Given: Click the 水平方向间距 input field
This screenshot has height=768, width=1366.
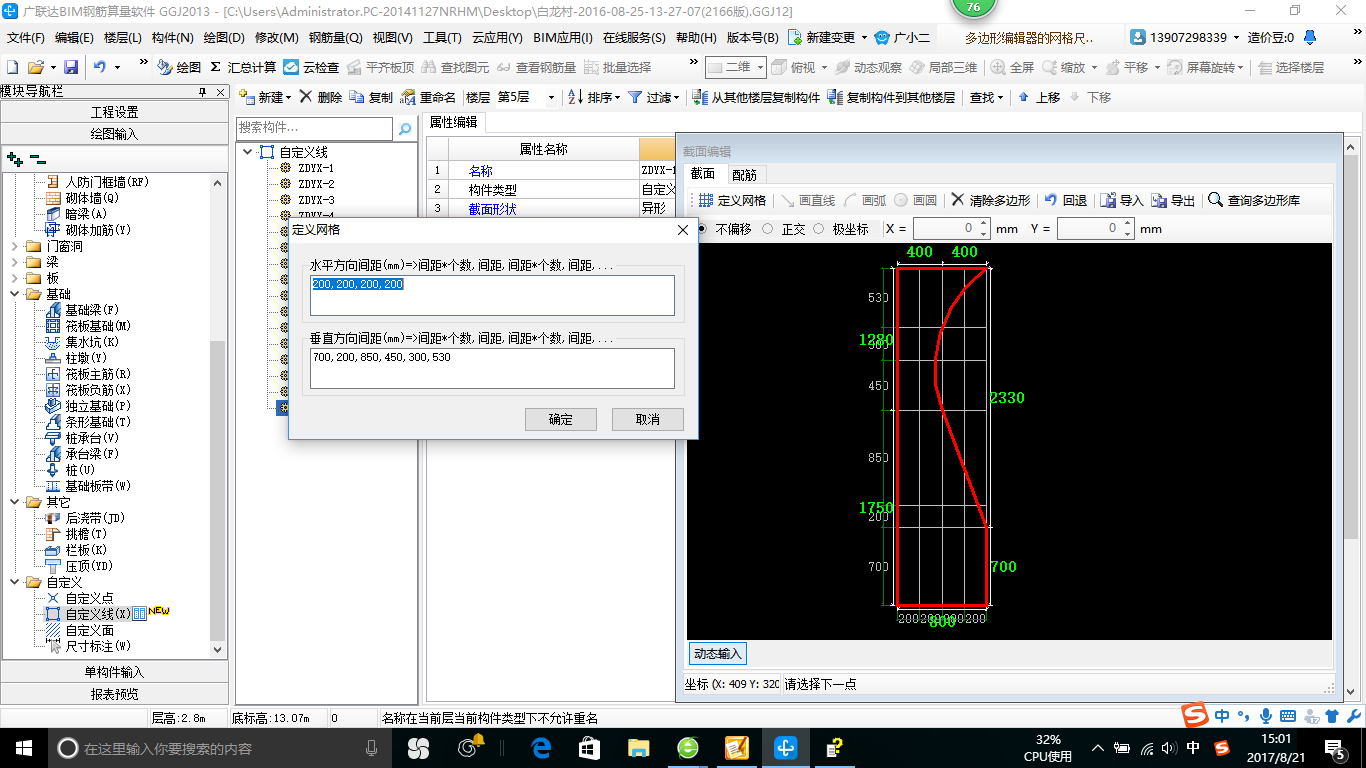Looking at the screenshot, I should point(492,296).
